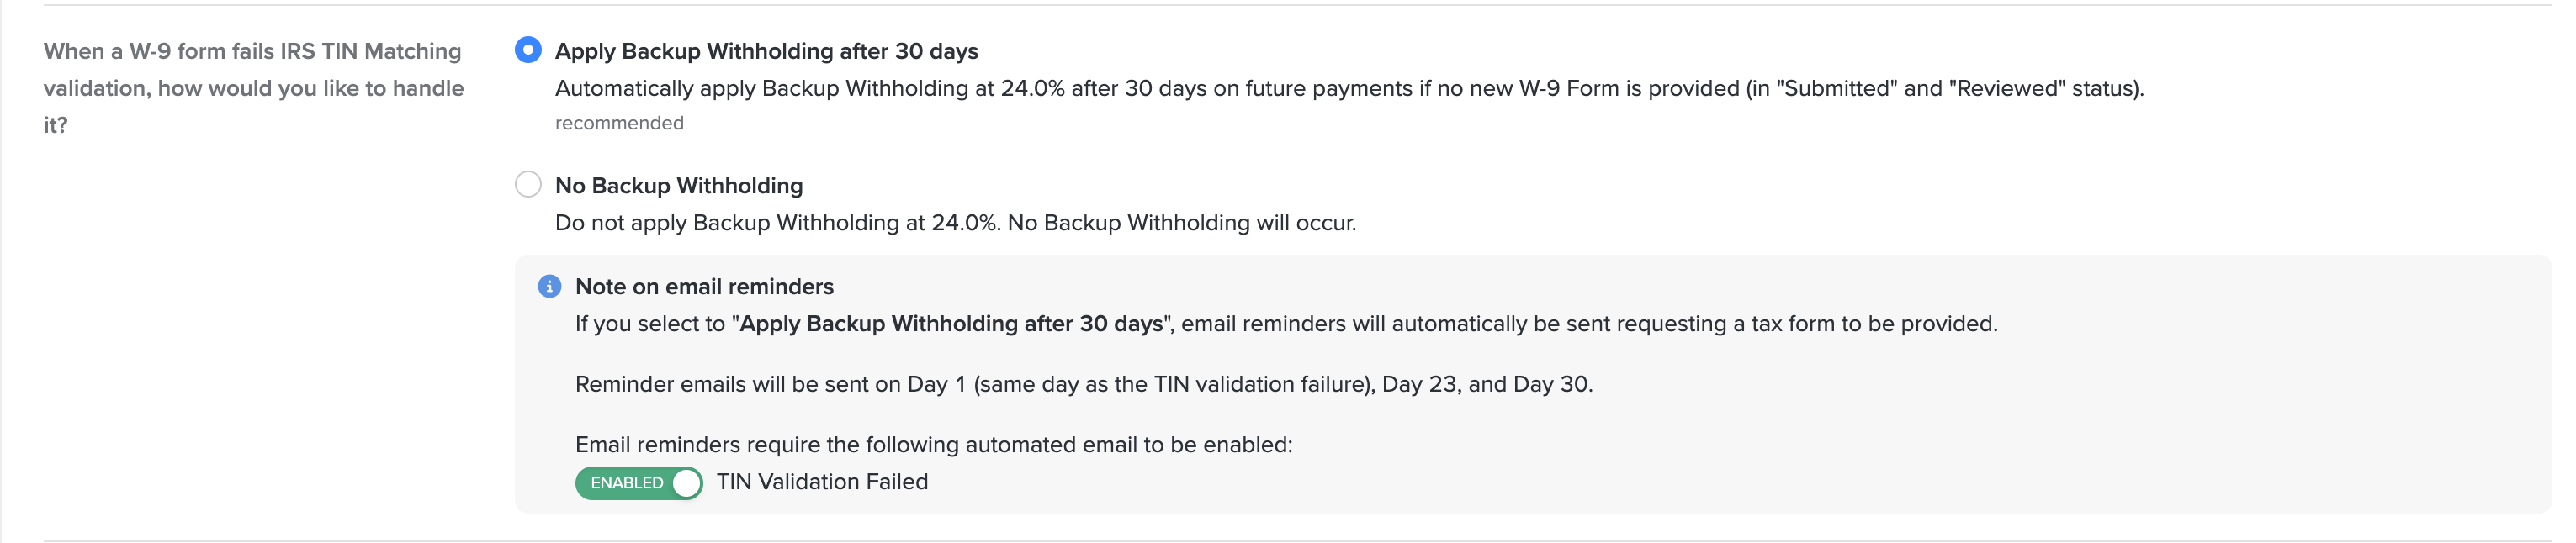Click the "Note on email reminders" heading

pyautogui.click(x=704, y=287)
